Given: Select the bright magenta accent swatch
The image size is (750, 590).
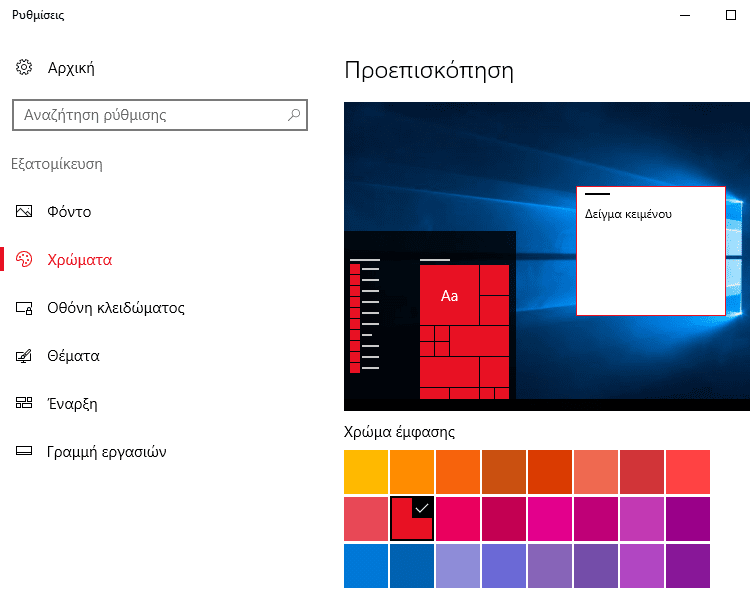Looking at the screenshot, I should click(550, 519).
